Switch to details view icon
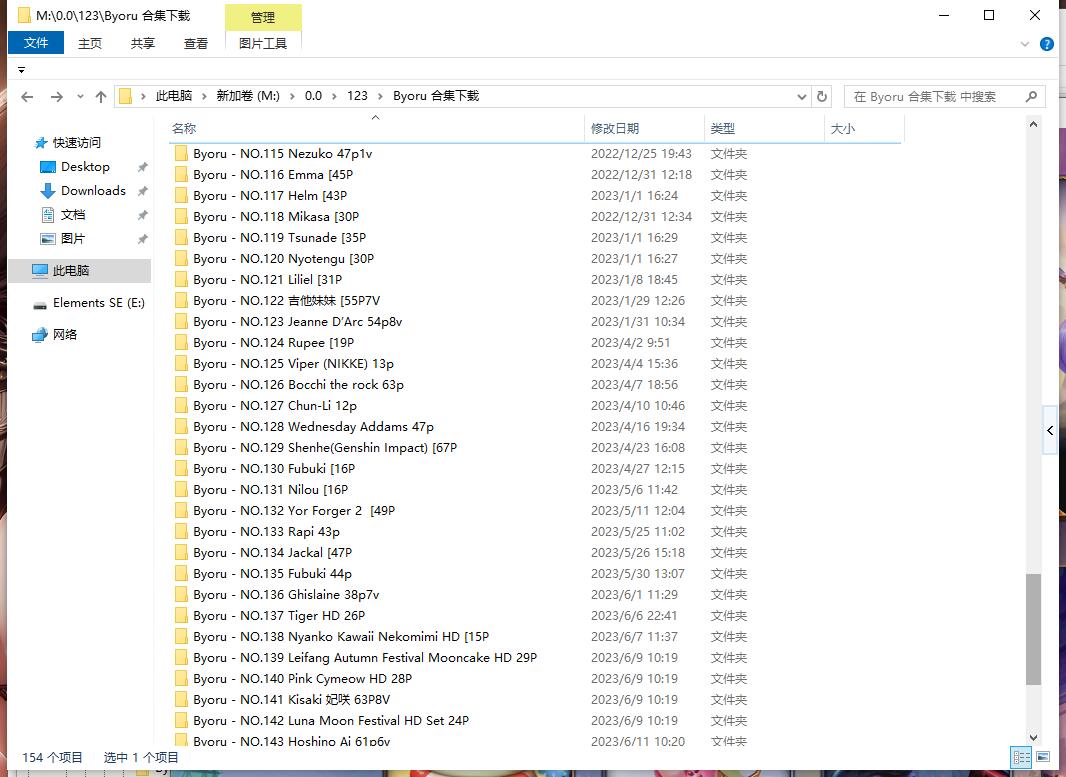 tap(1021, 757)
